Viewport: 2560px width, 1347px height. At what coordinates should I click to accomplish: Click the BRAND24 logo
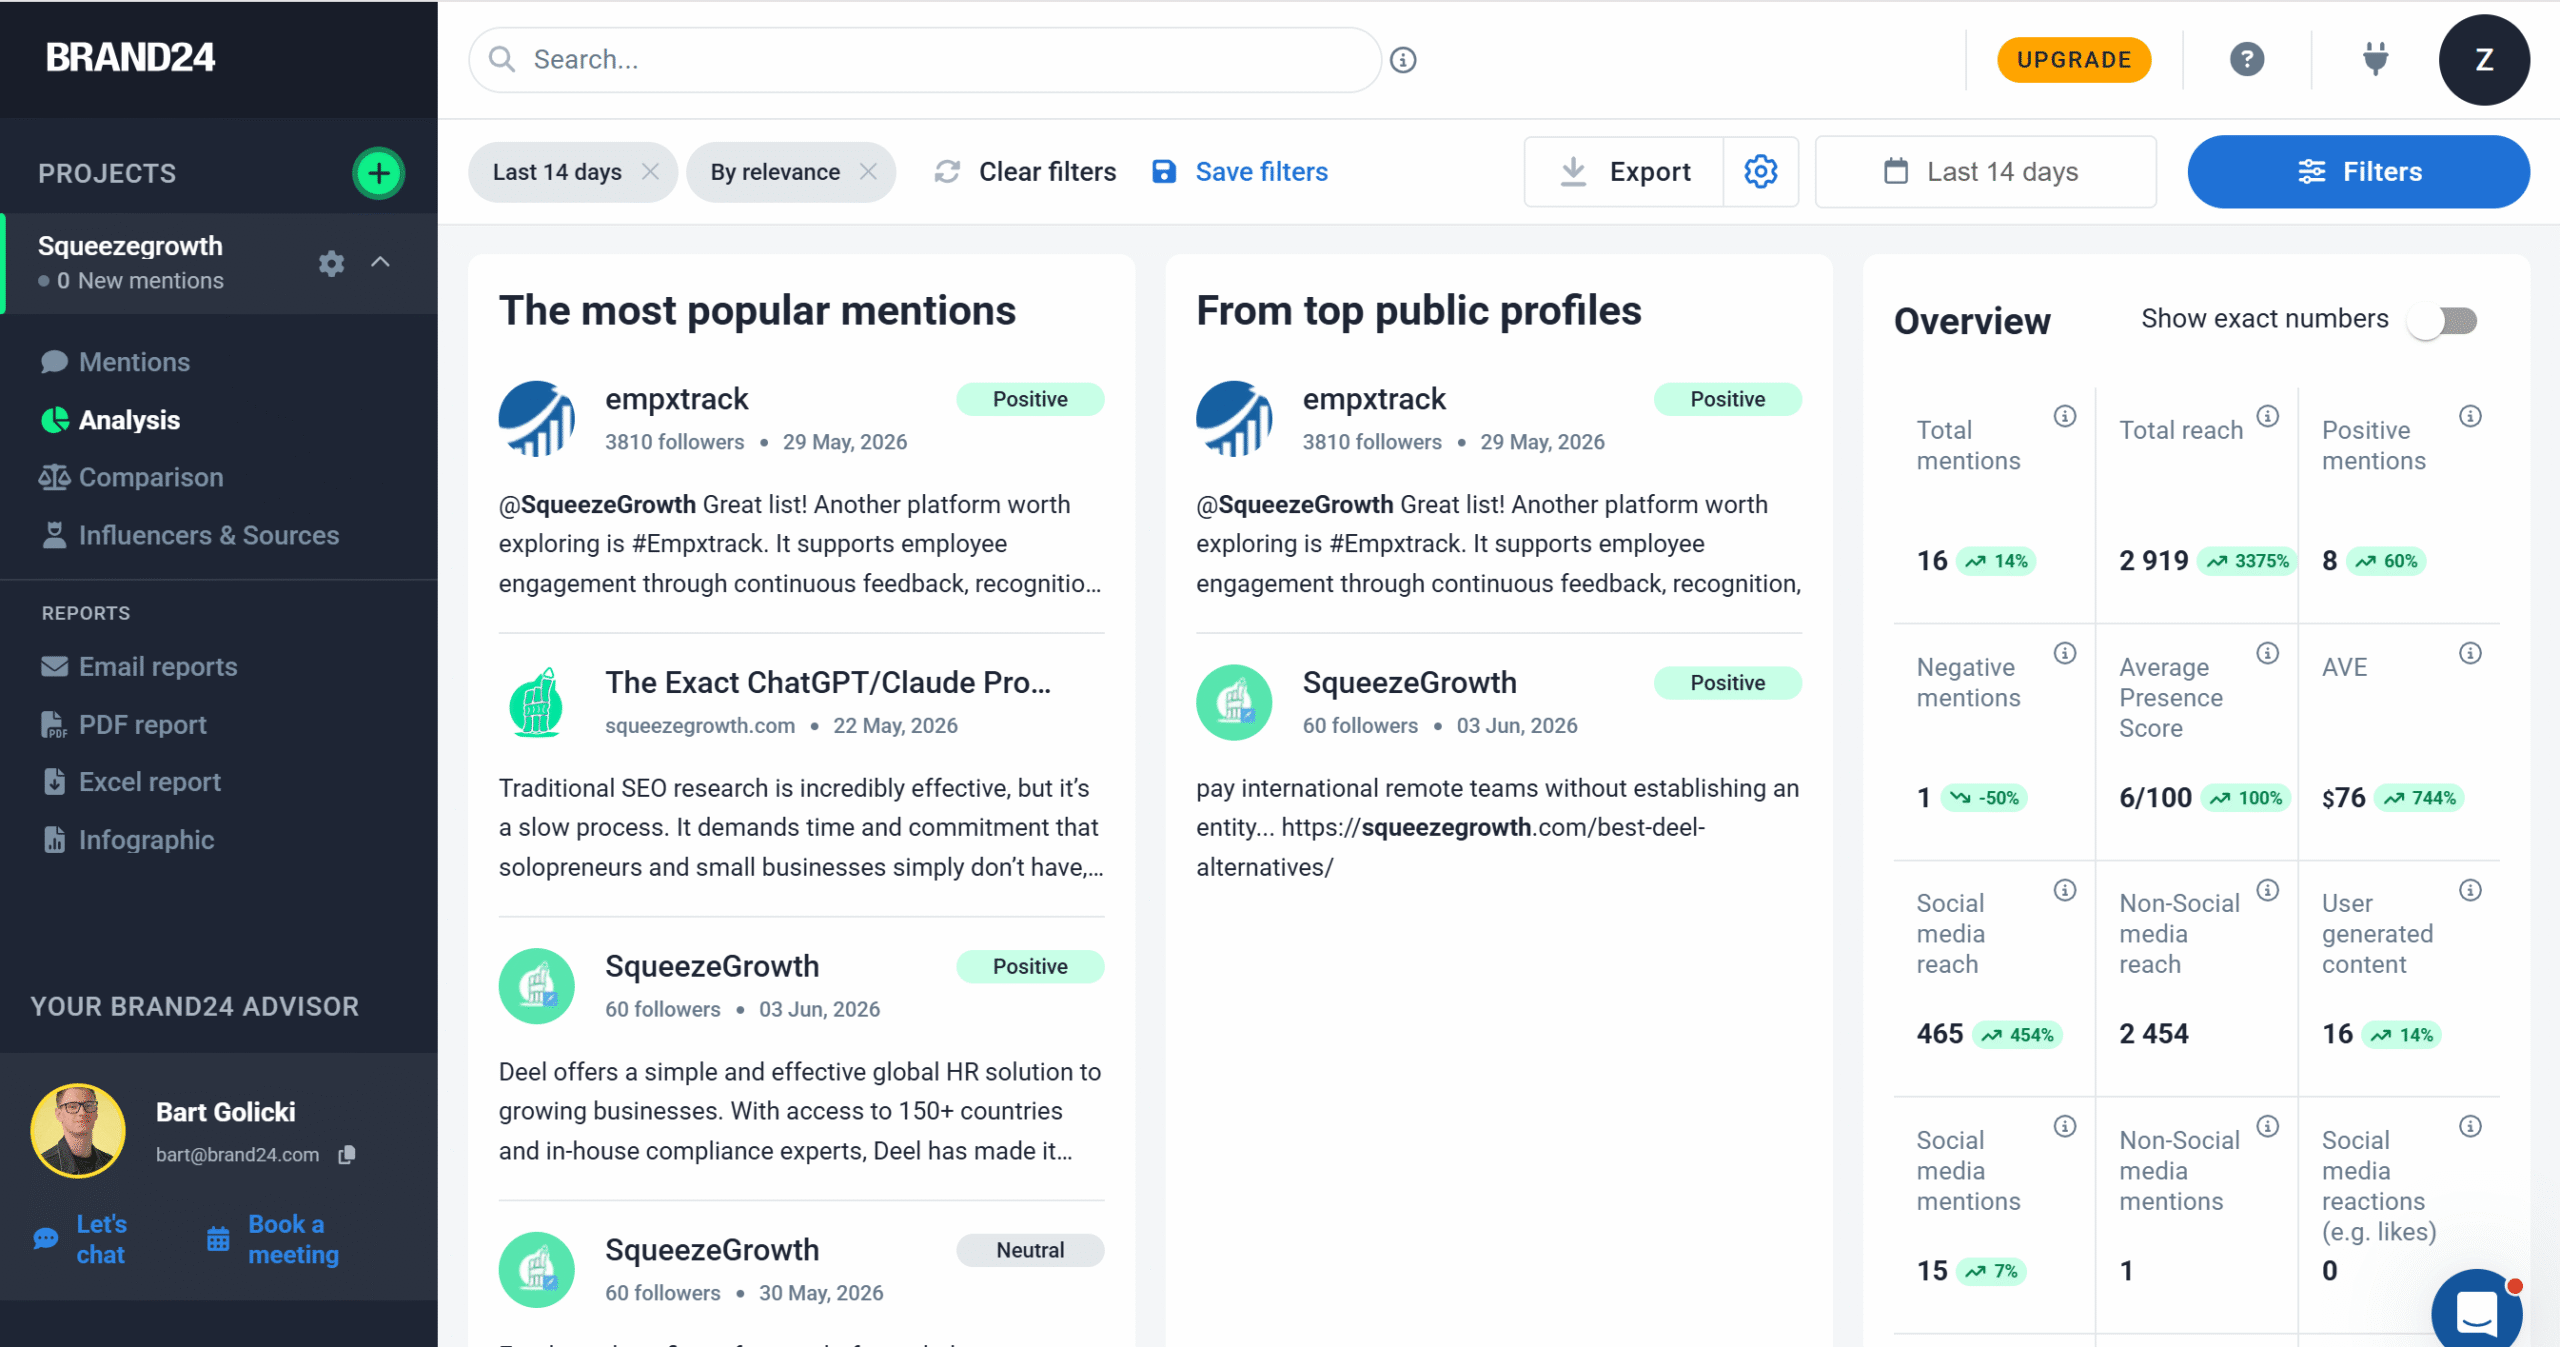(130, 58)
